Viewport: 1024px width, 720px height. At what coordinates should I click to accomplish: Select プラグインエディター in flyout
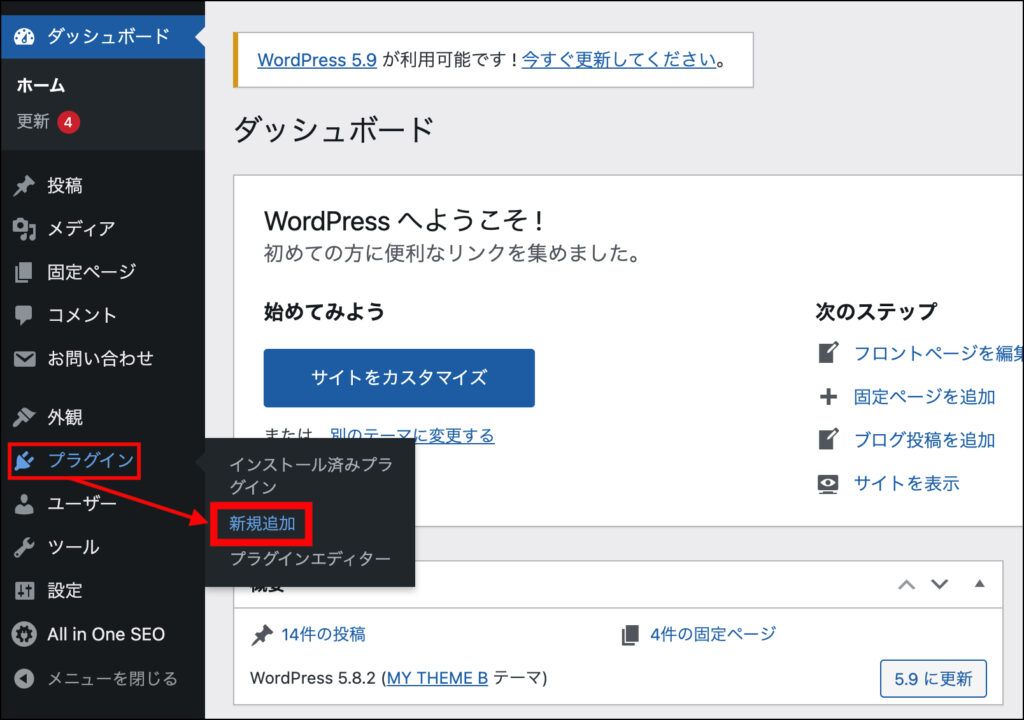(310, 559)
